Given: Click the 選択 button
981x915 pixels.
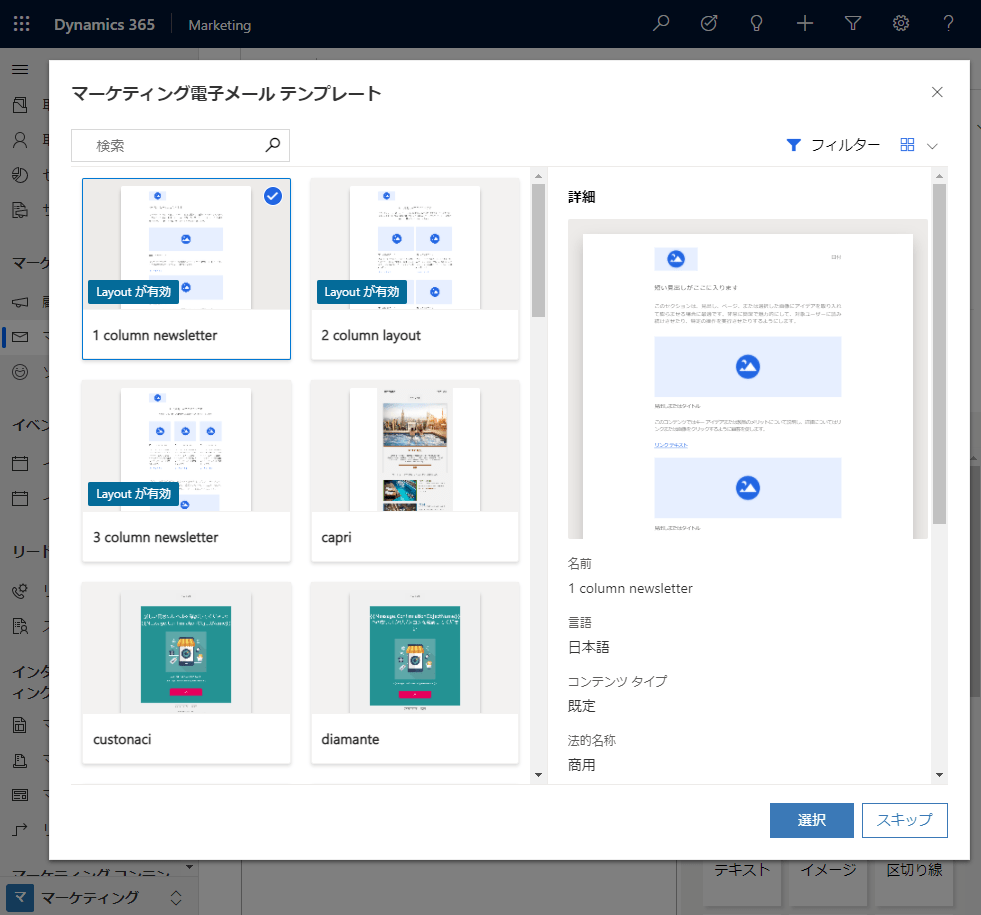Looking at the screenshot, I should (811, 820).
